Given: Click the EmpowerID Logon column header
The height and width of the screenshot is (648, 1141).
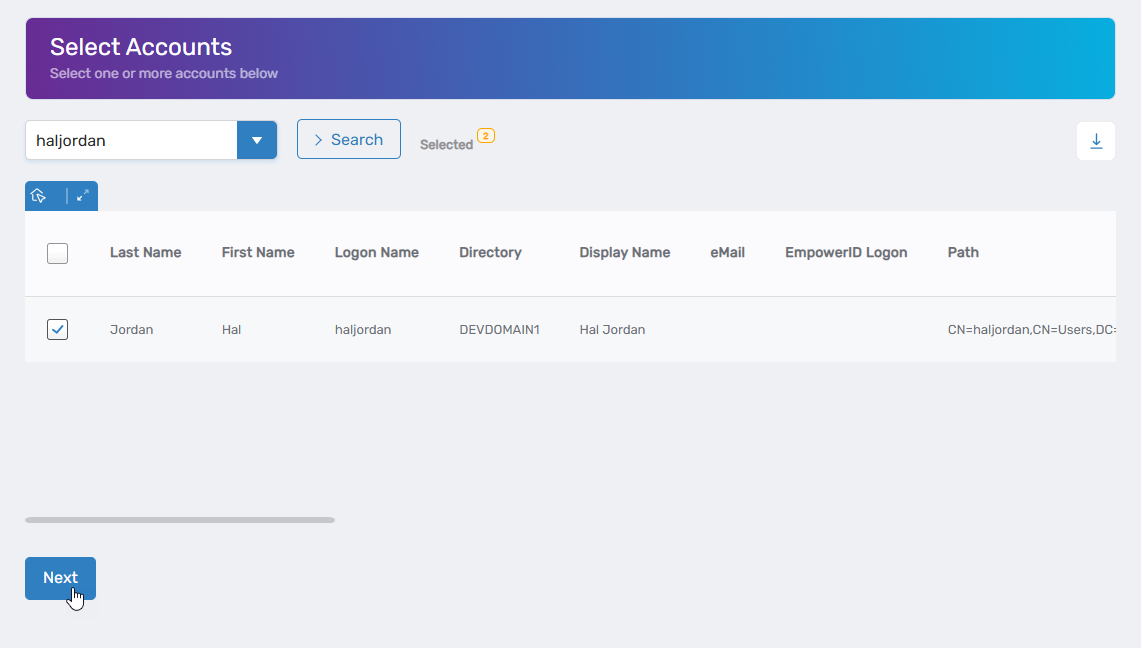Looking at the screenshot, I should click(x=846, y=253).
